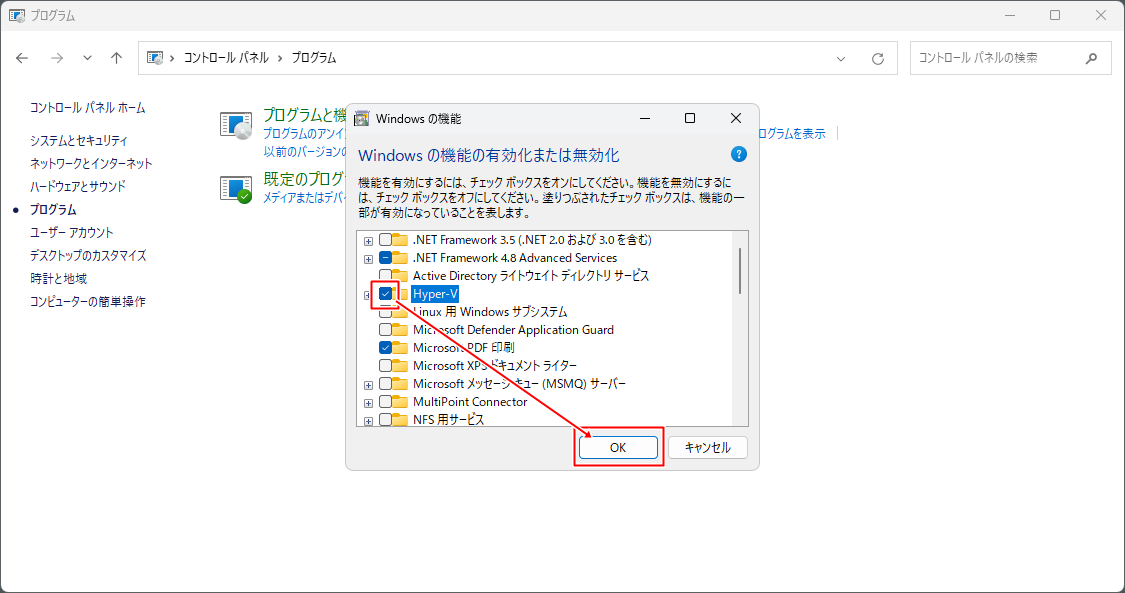1125x593 pixels.
Task: Uncheck Microsoft PDF 印刷
Action: click(386, 347)
